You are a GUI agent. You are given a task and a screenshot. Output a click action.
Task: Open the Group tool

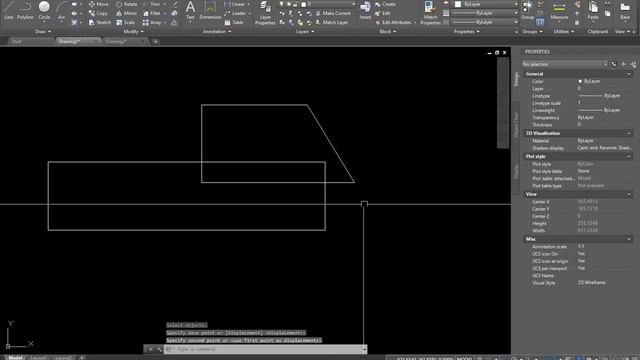click(x=527, y=10)
